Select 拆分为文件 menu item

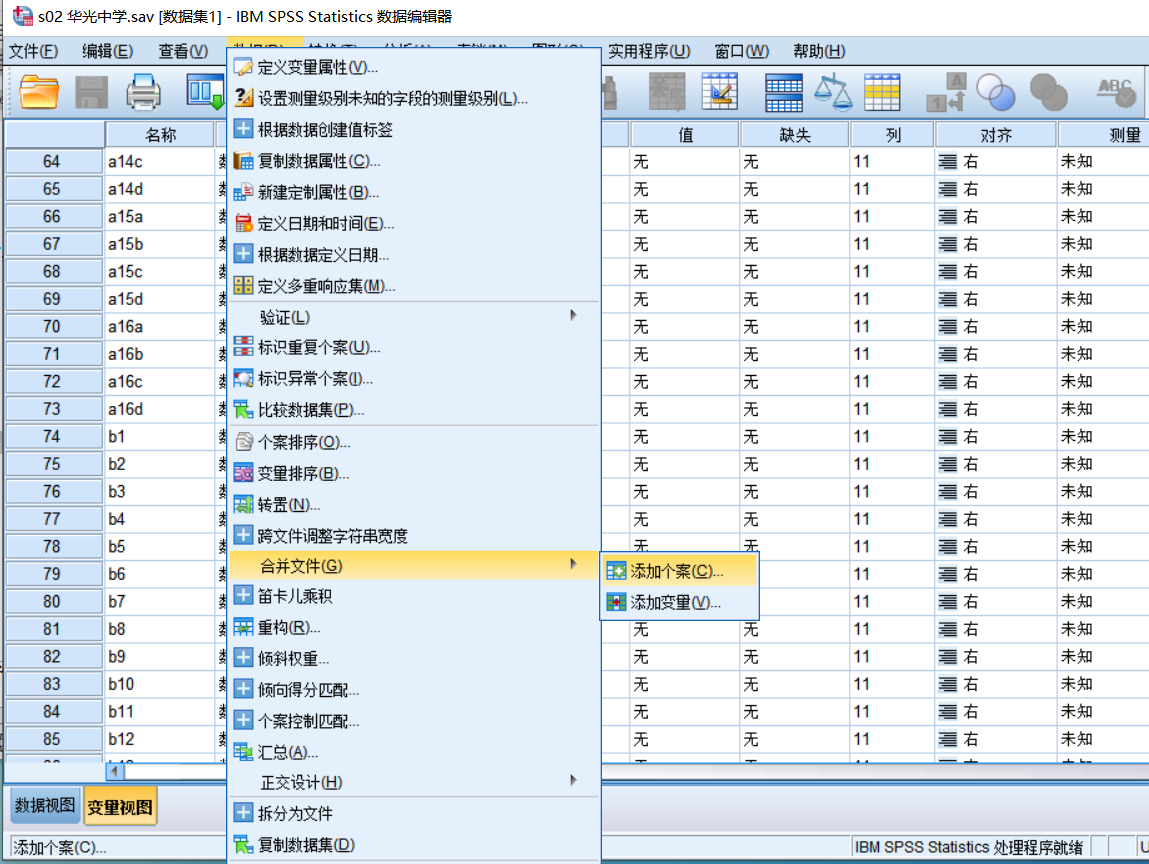414,813
